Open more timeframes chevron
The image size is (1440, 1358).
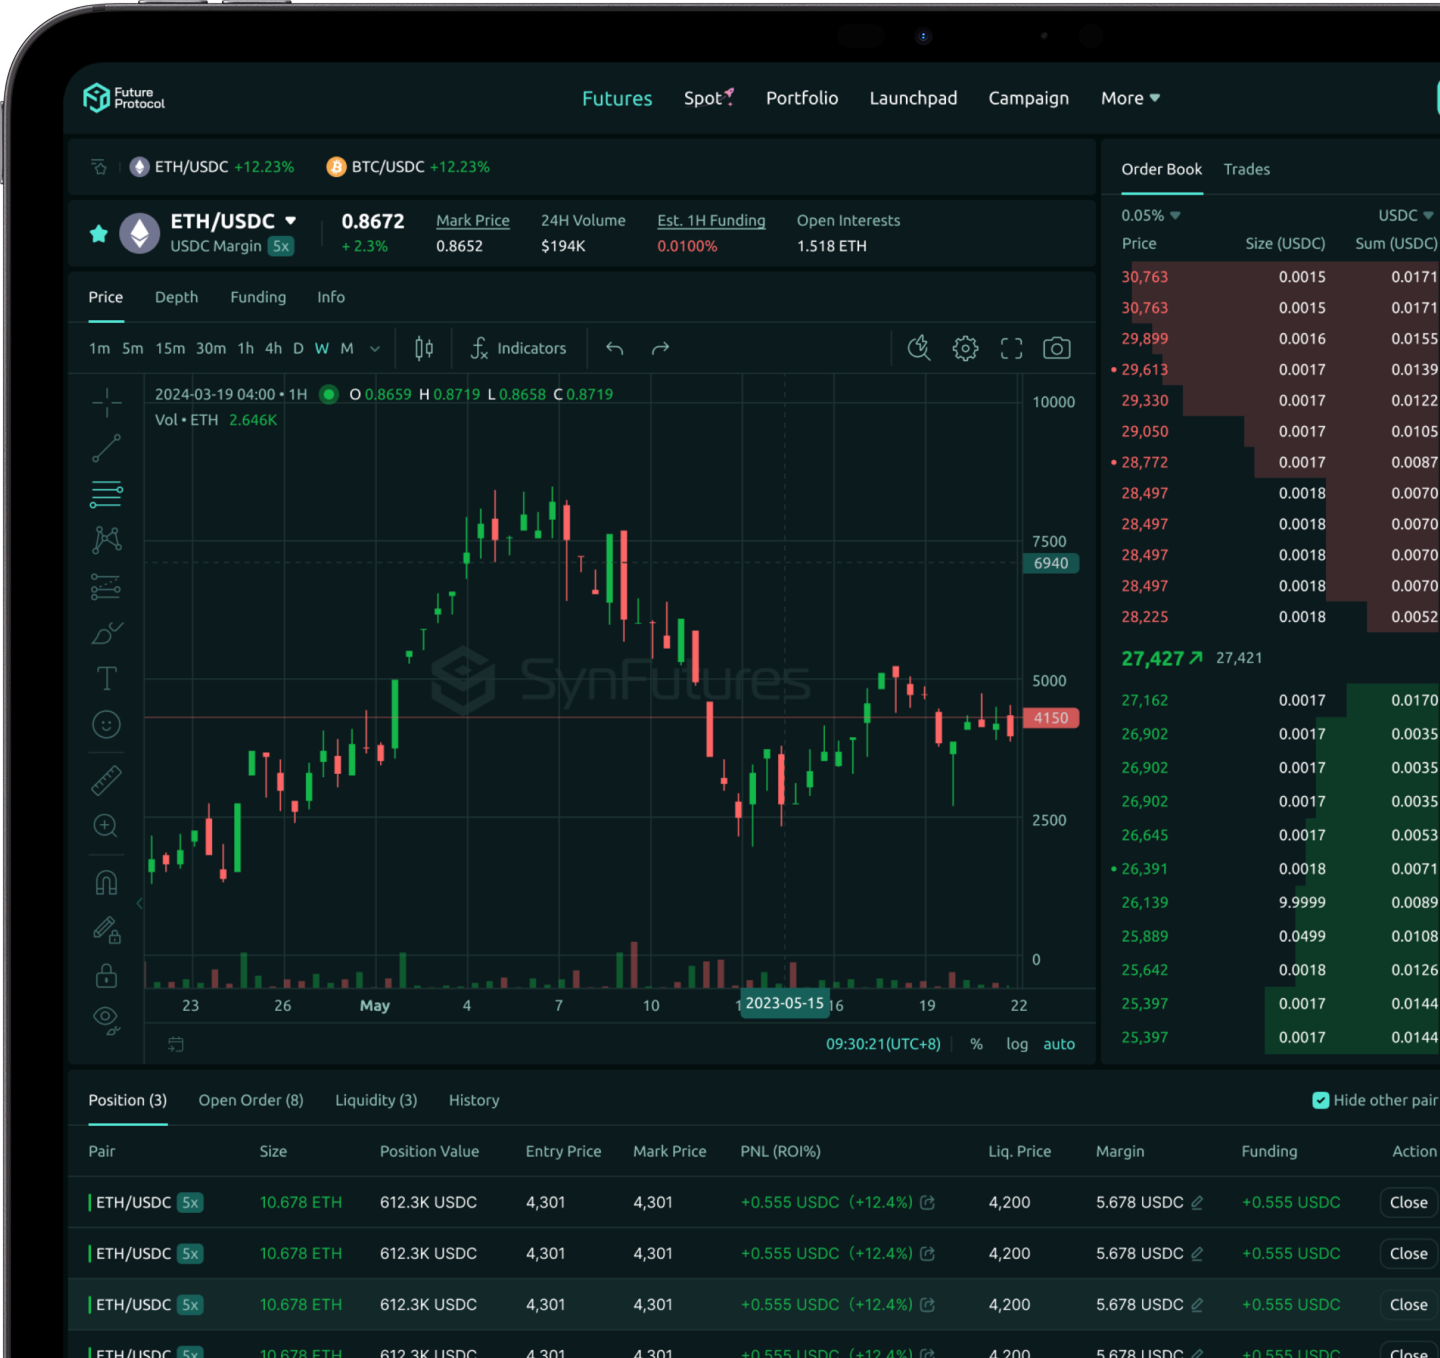pos(375,349)
